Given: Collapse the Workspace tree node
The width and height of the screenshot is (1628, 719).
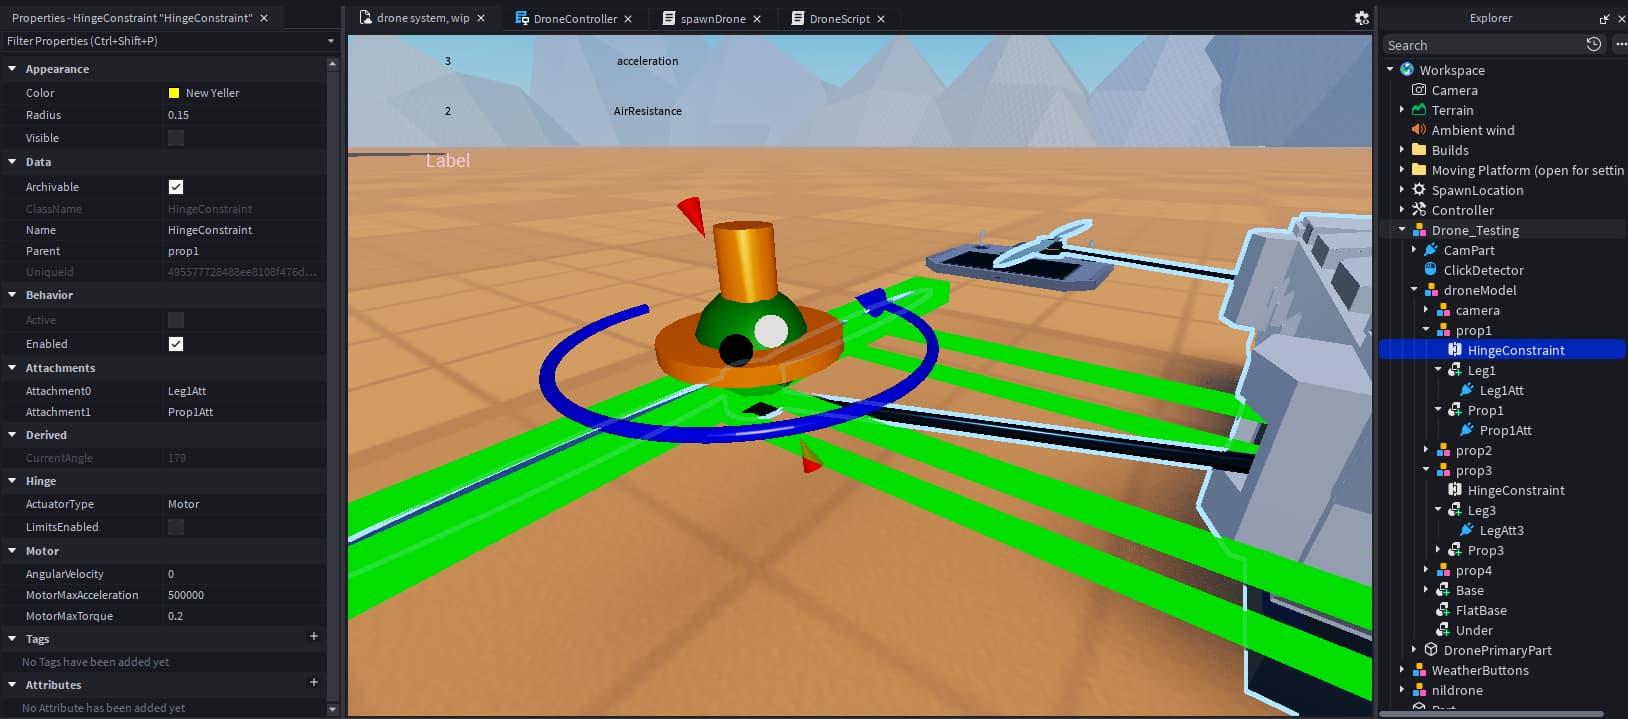Looking at the screenshot, I should 1390,70.
